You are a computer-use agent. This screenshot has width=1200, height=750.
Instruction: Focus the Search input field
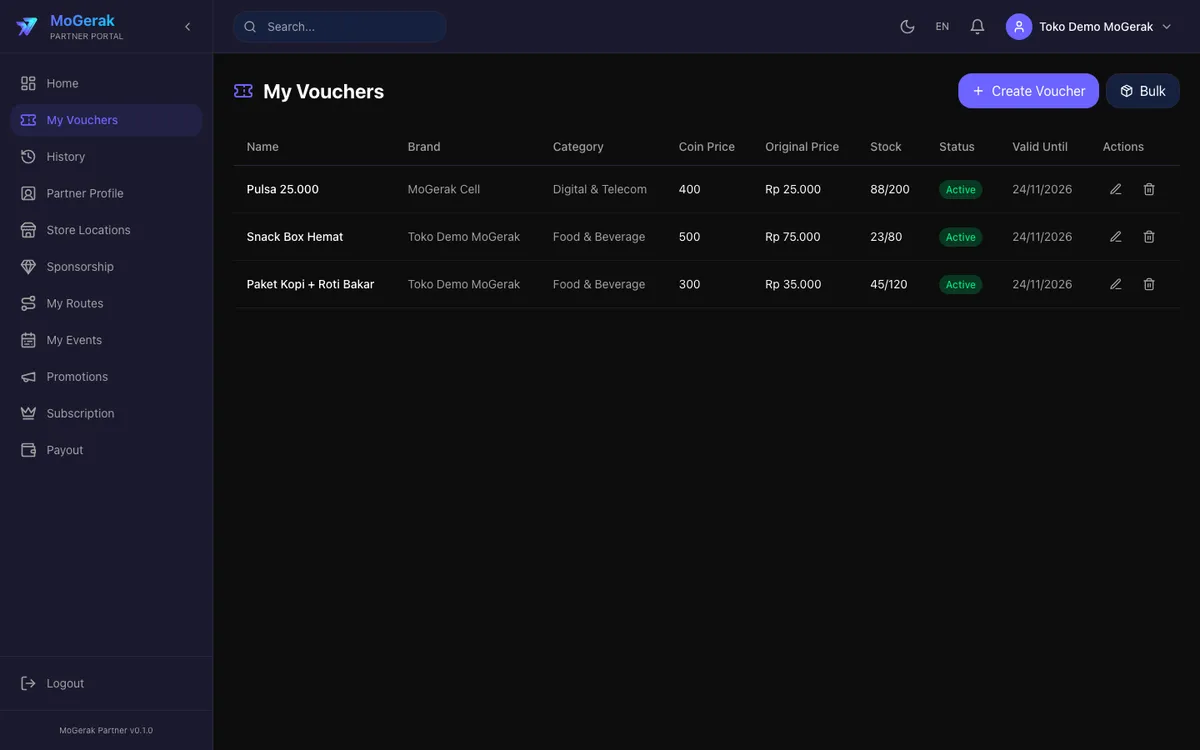pyautogui.click(x=340, y=27)
